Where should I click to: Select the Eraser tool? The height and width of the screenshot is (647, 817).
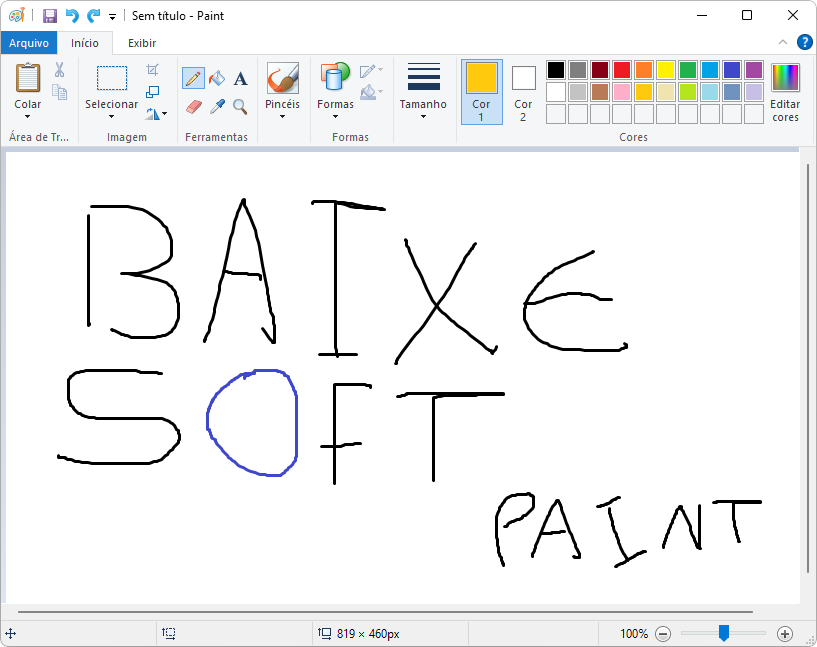193,107
